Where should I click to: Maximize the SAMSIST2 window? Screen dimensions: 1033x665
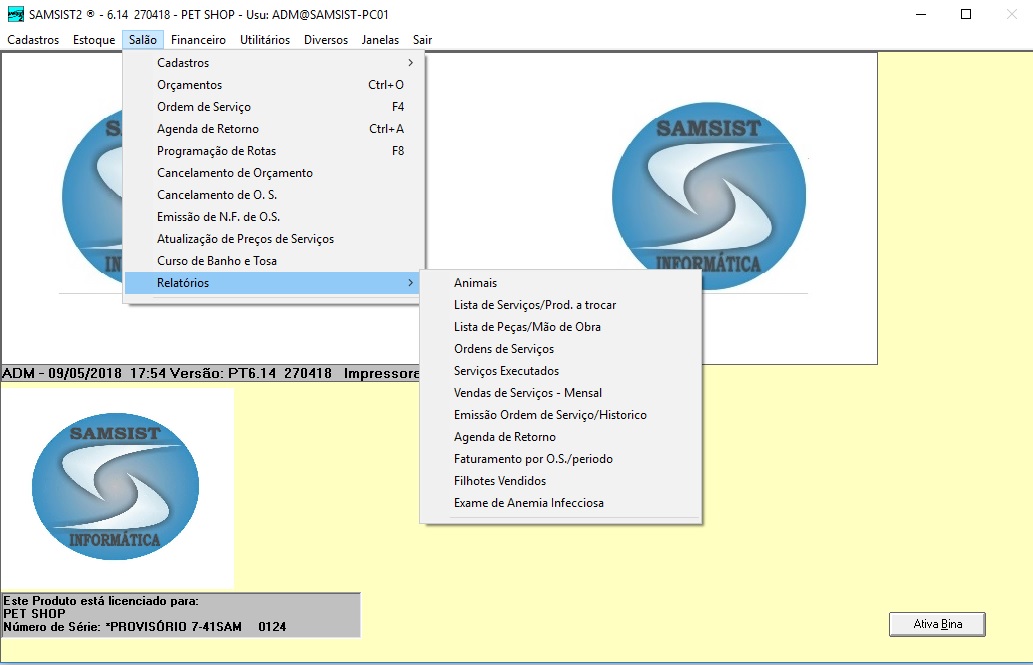[966, 14]
